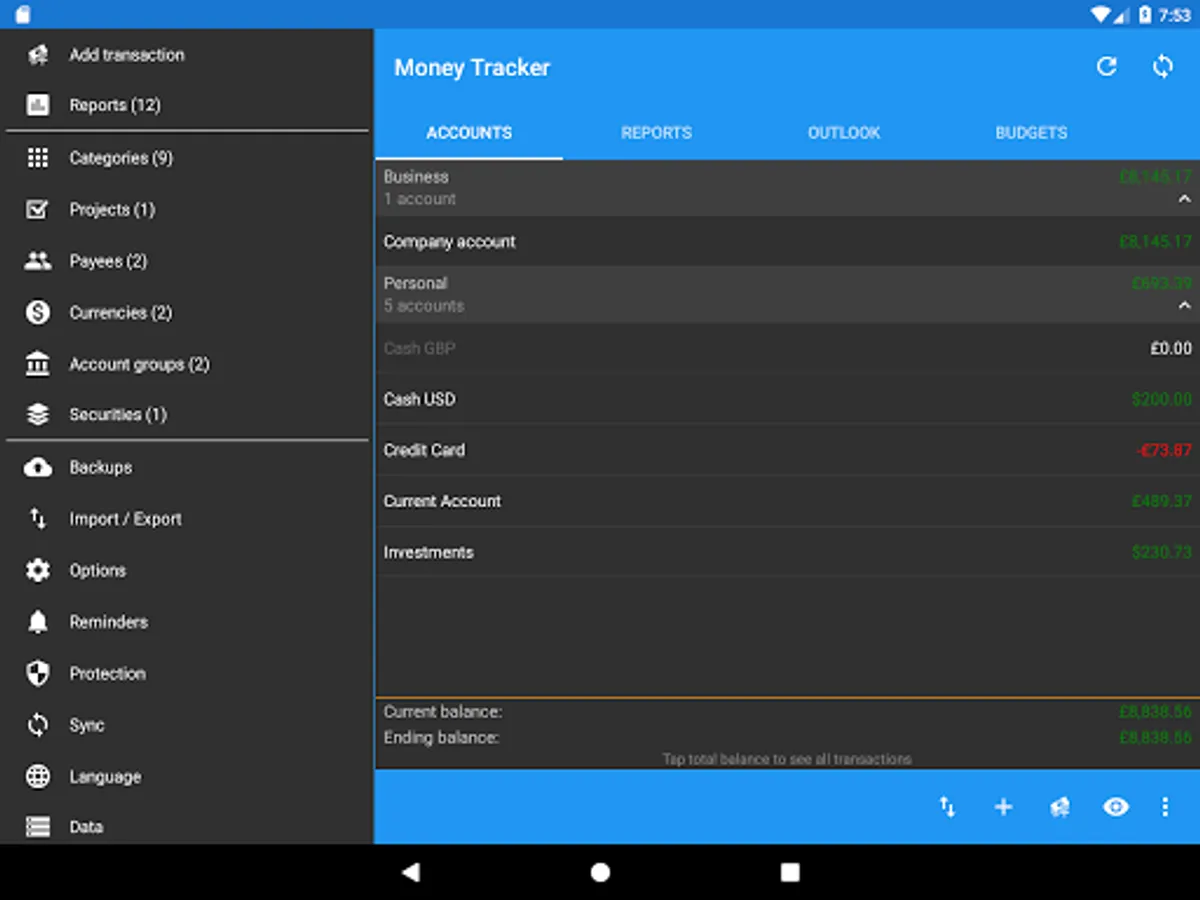Viewport: 1200px width, 900px height.
Task: Open the Options gear icon
Action: (38, 570)
